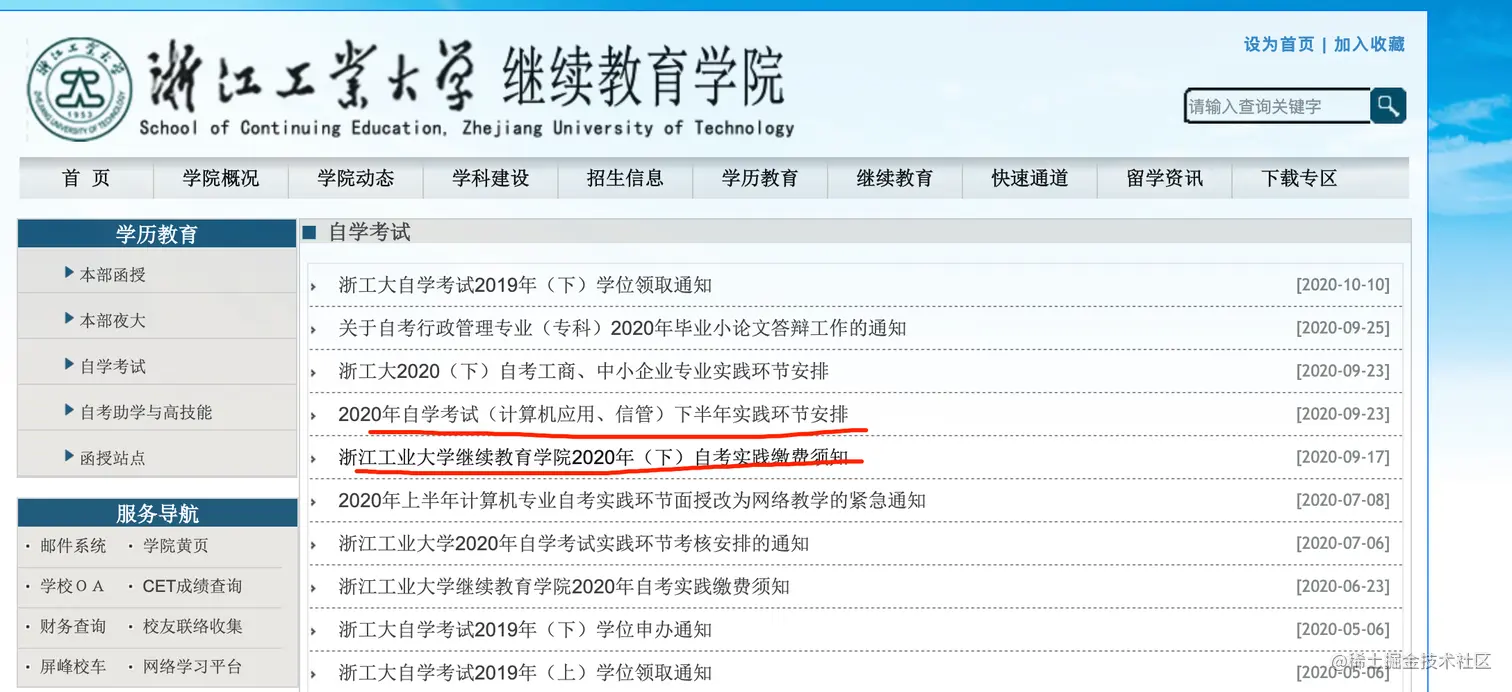Open CET成绩查询 service link
Image resolution: width=1512 pixels, height=692 pixels.
(192, 586)
